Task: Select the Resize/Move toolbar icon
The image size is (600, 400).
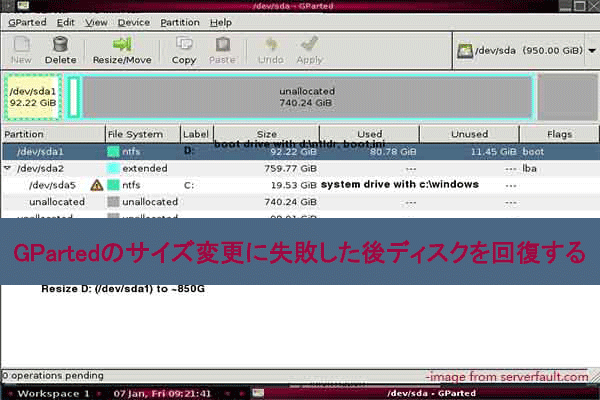Action: [122, 44]
